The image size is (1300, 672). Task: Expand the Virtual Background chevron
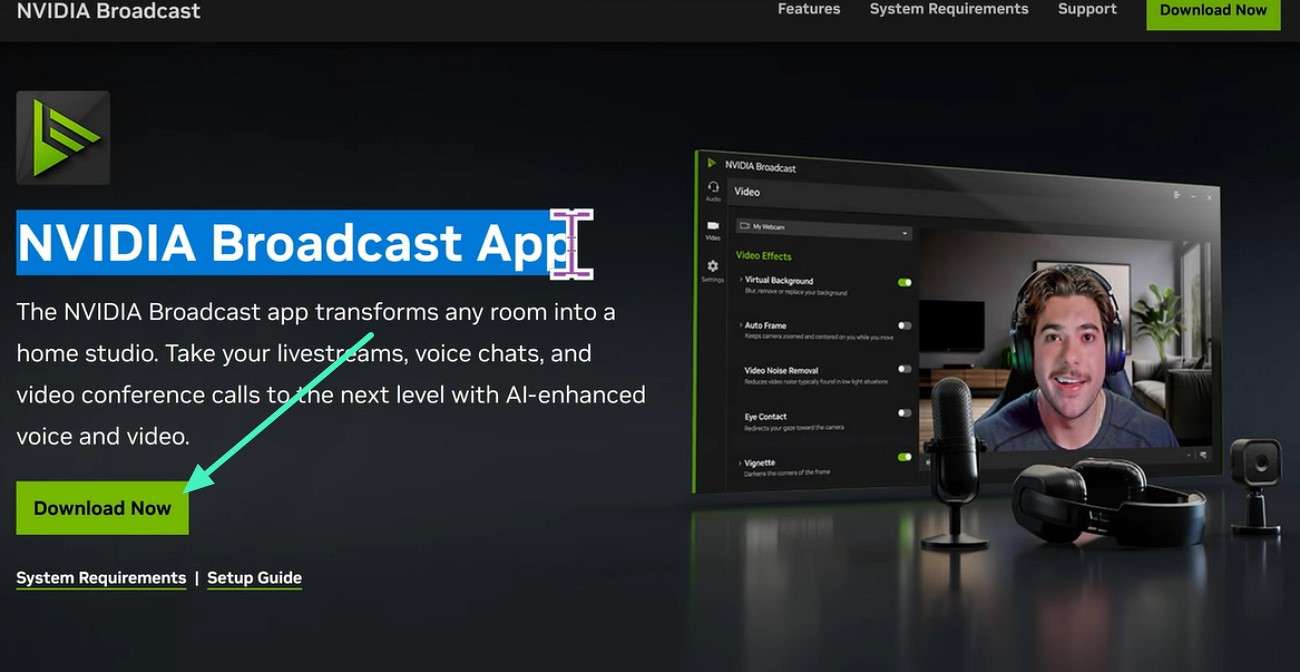tap(740, 281)
